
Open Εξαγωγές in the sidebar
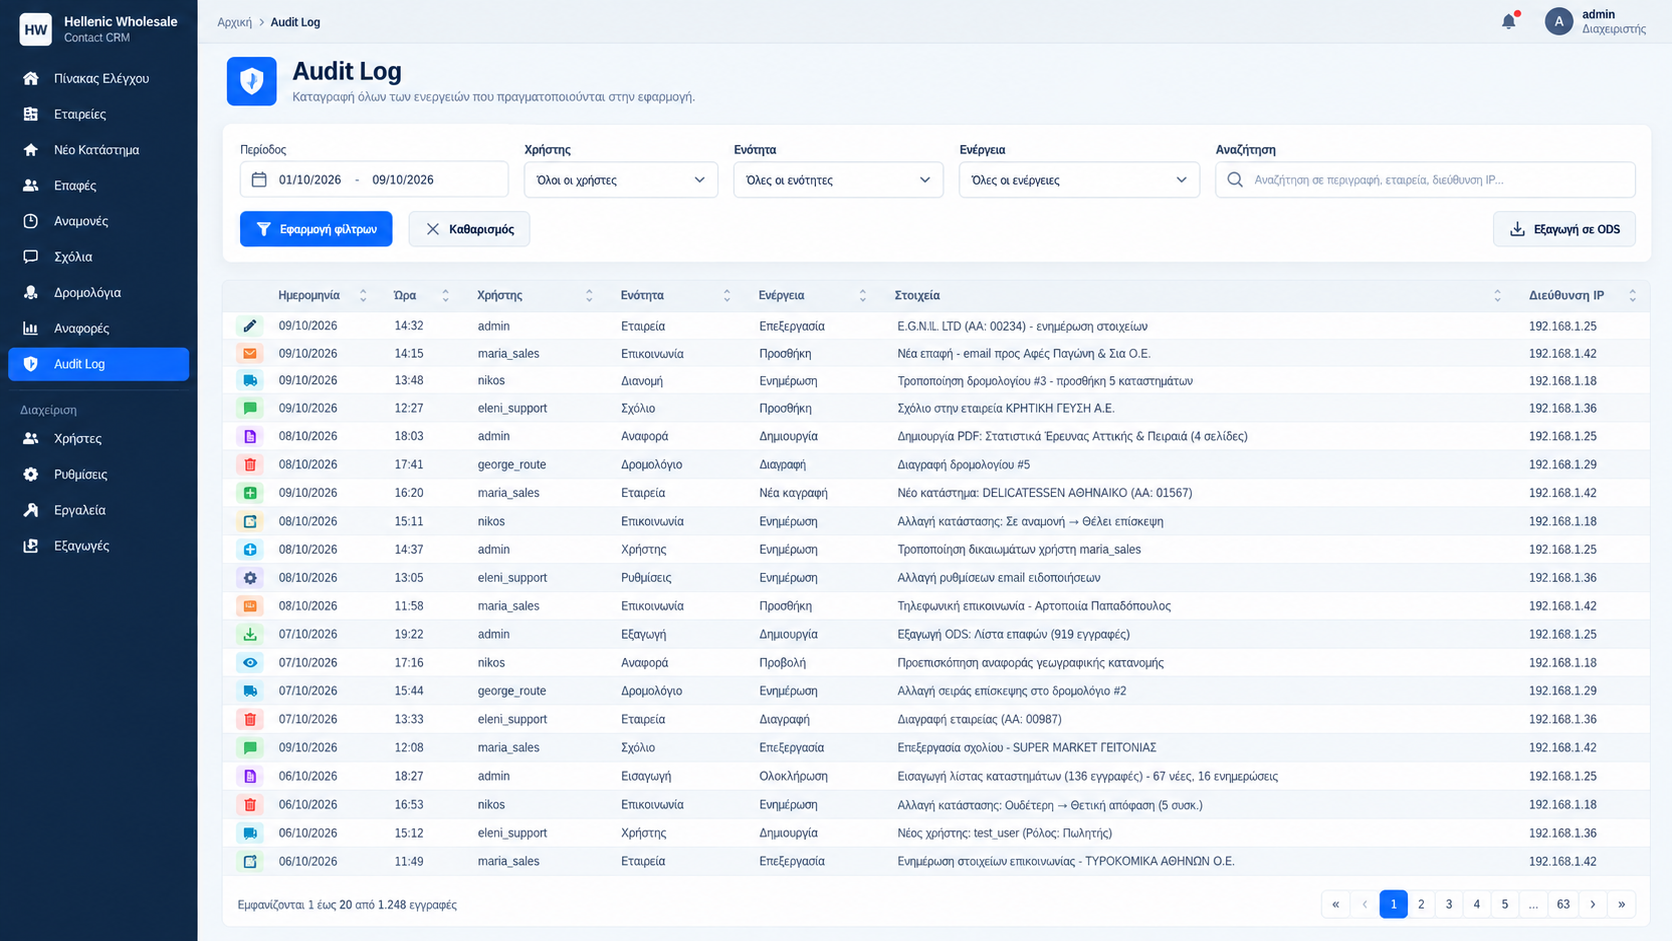click(98, 546)
